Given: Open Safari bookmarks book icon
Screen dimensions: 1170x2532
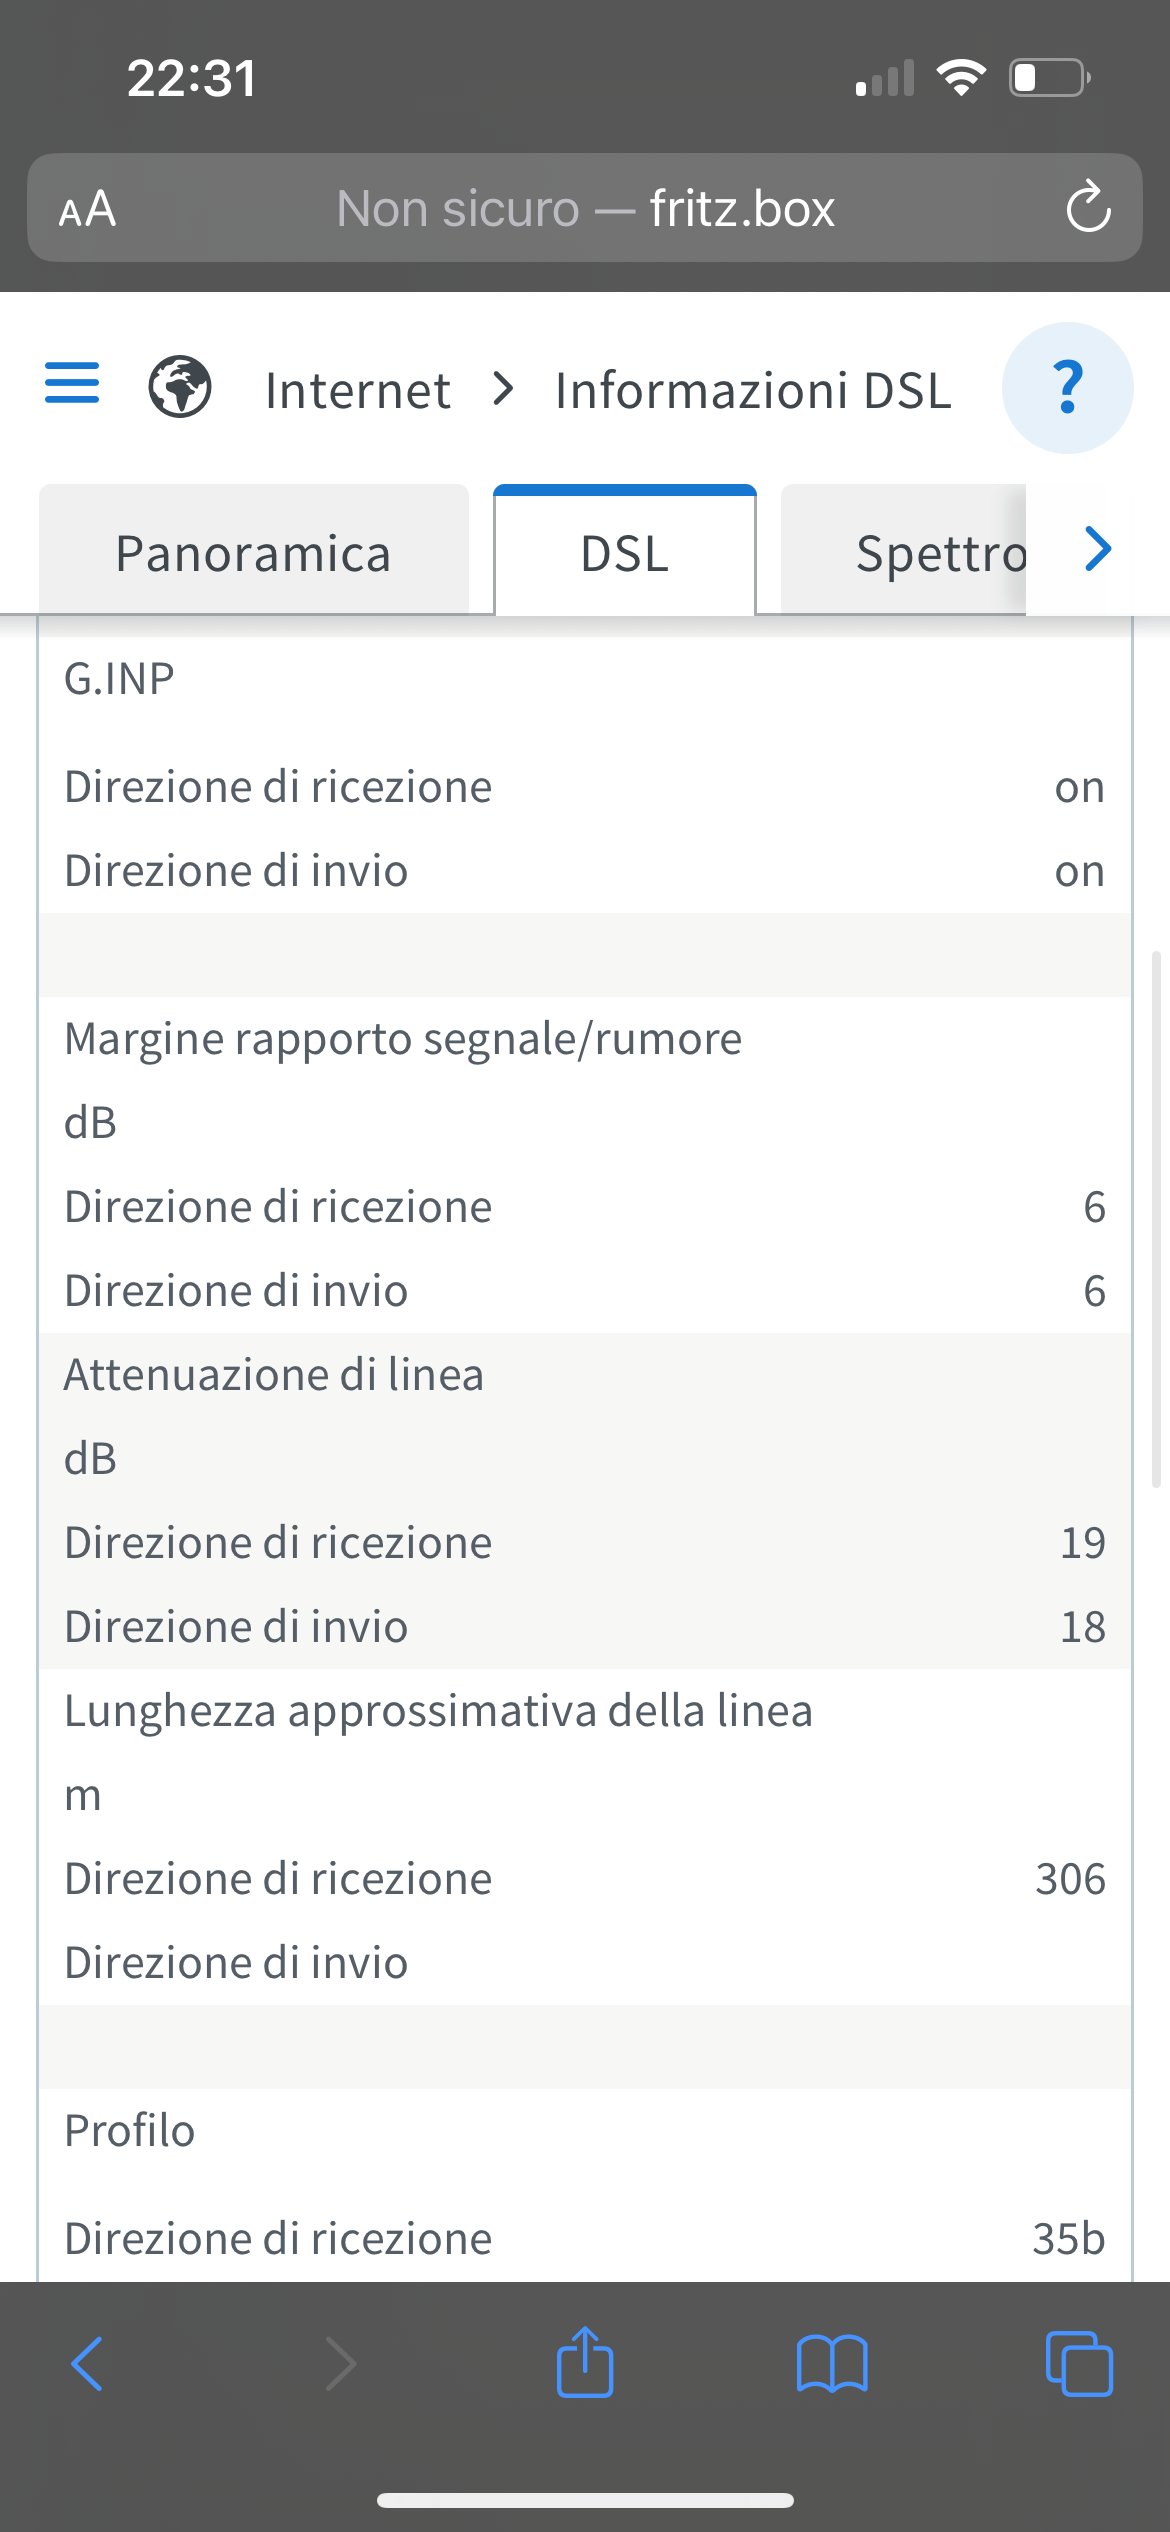Looking at the screenshot, I should (832, 2364).
